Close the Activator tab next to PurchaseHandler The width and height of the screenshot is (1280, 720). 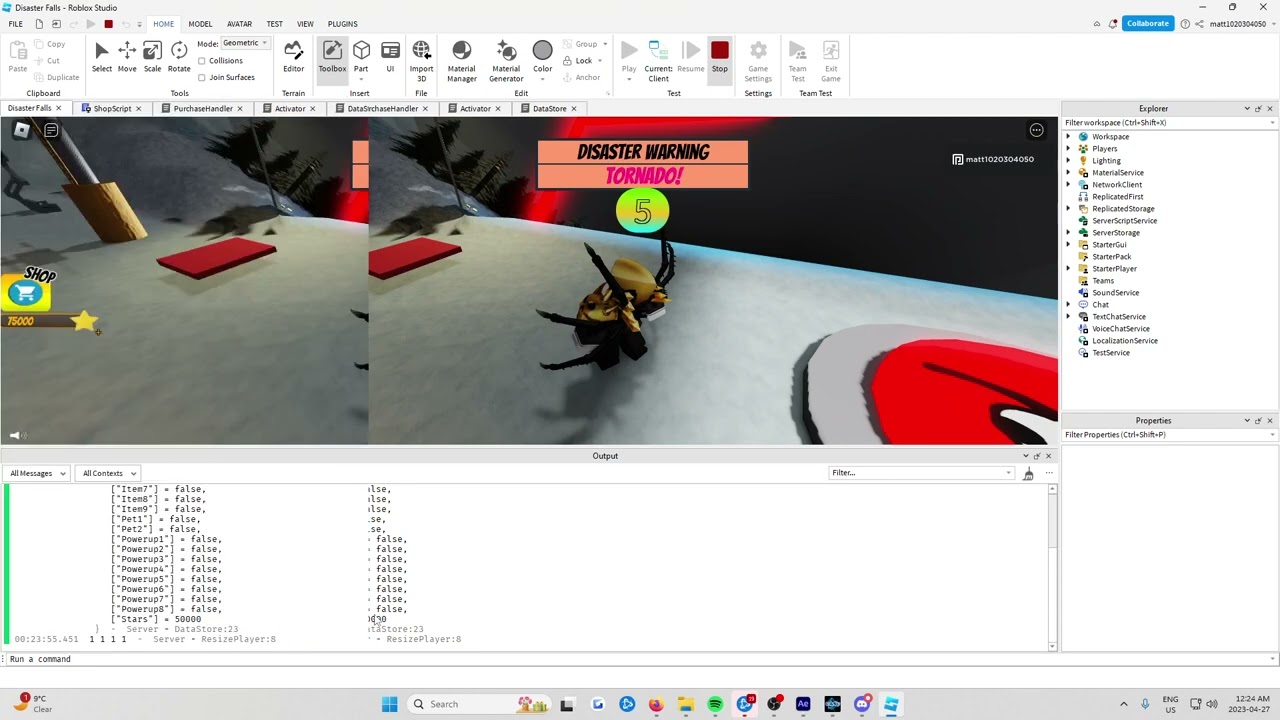coord(312,108)
